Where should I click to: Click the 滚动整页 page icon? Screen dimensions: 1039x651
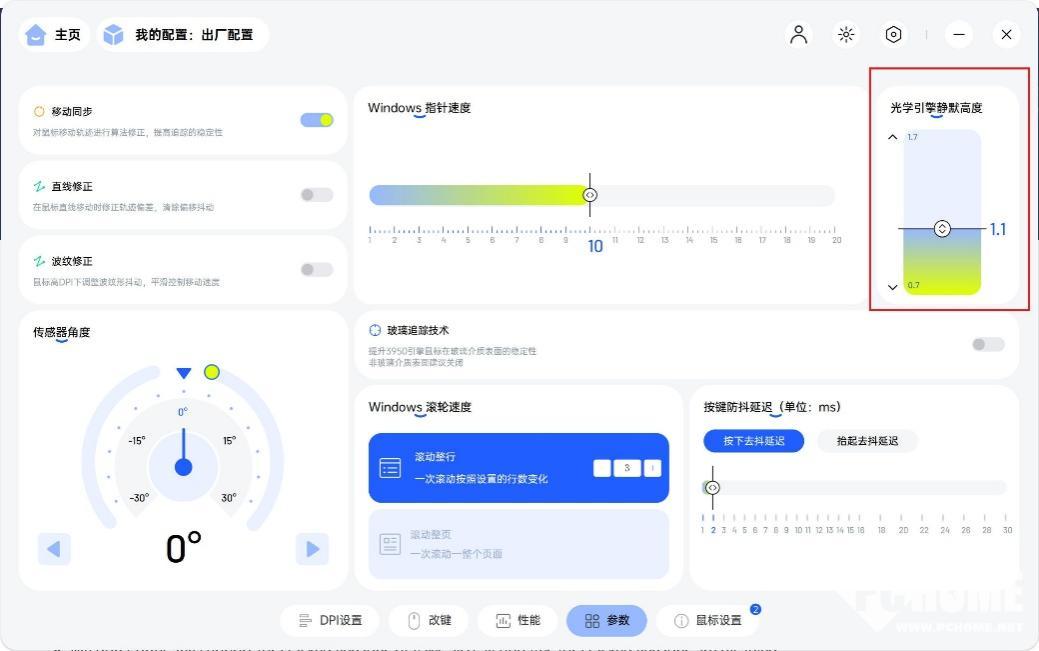point(390,544)
